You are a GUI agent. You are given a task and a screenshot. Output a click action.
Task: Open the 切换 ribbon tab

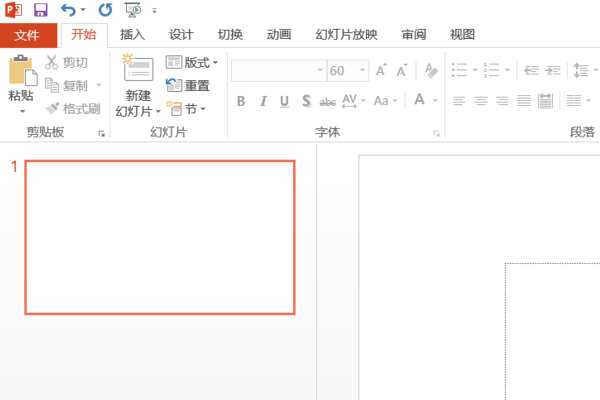pos(230,35)
